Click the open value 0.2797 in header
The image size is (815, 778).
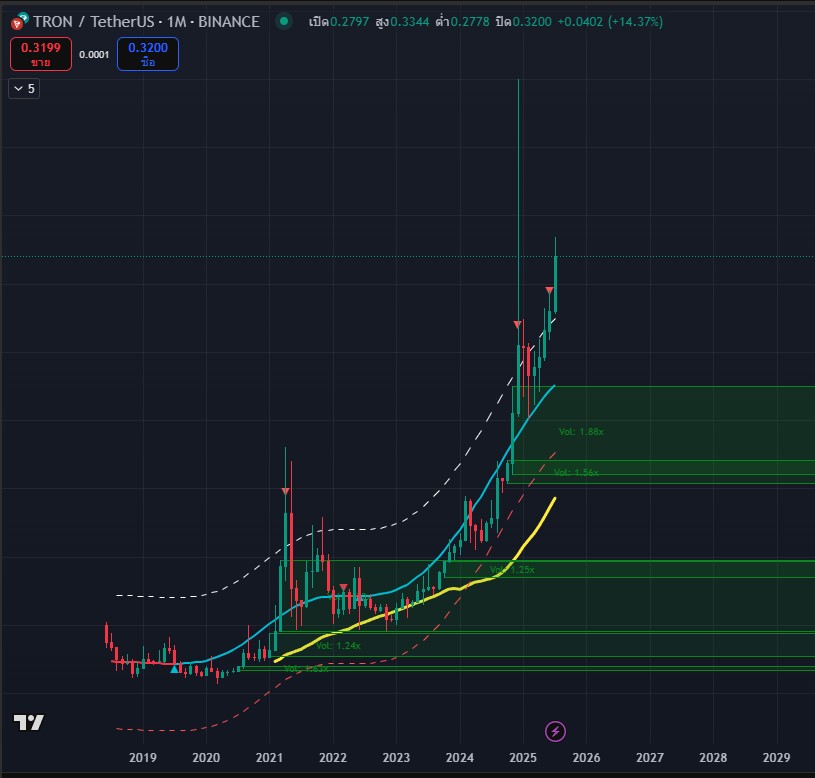349,22
